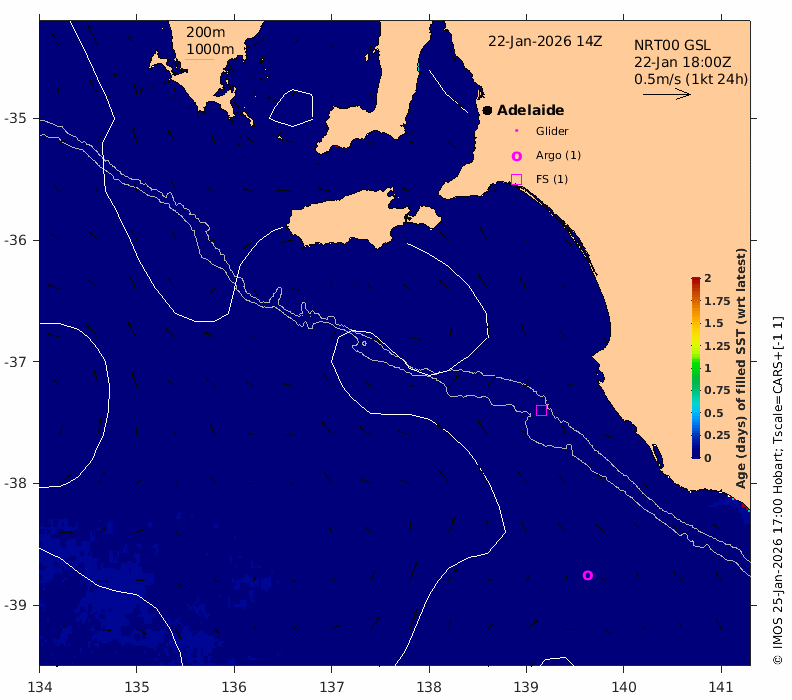Click latitude tick label -38

click(x=15, y=483)
